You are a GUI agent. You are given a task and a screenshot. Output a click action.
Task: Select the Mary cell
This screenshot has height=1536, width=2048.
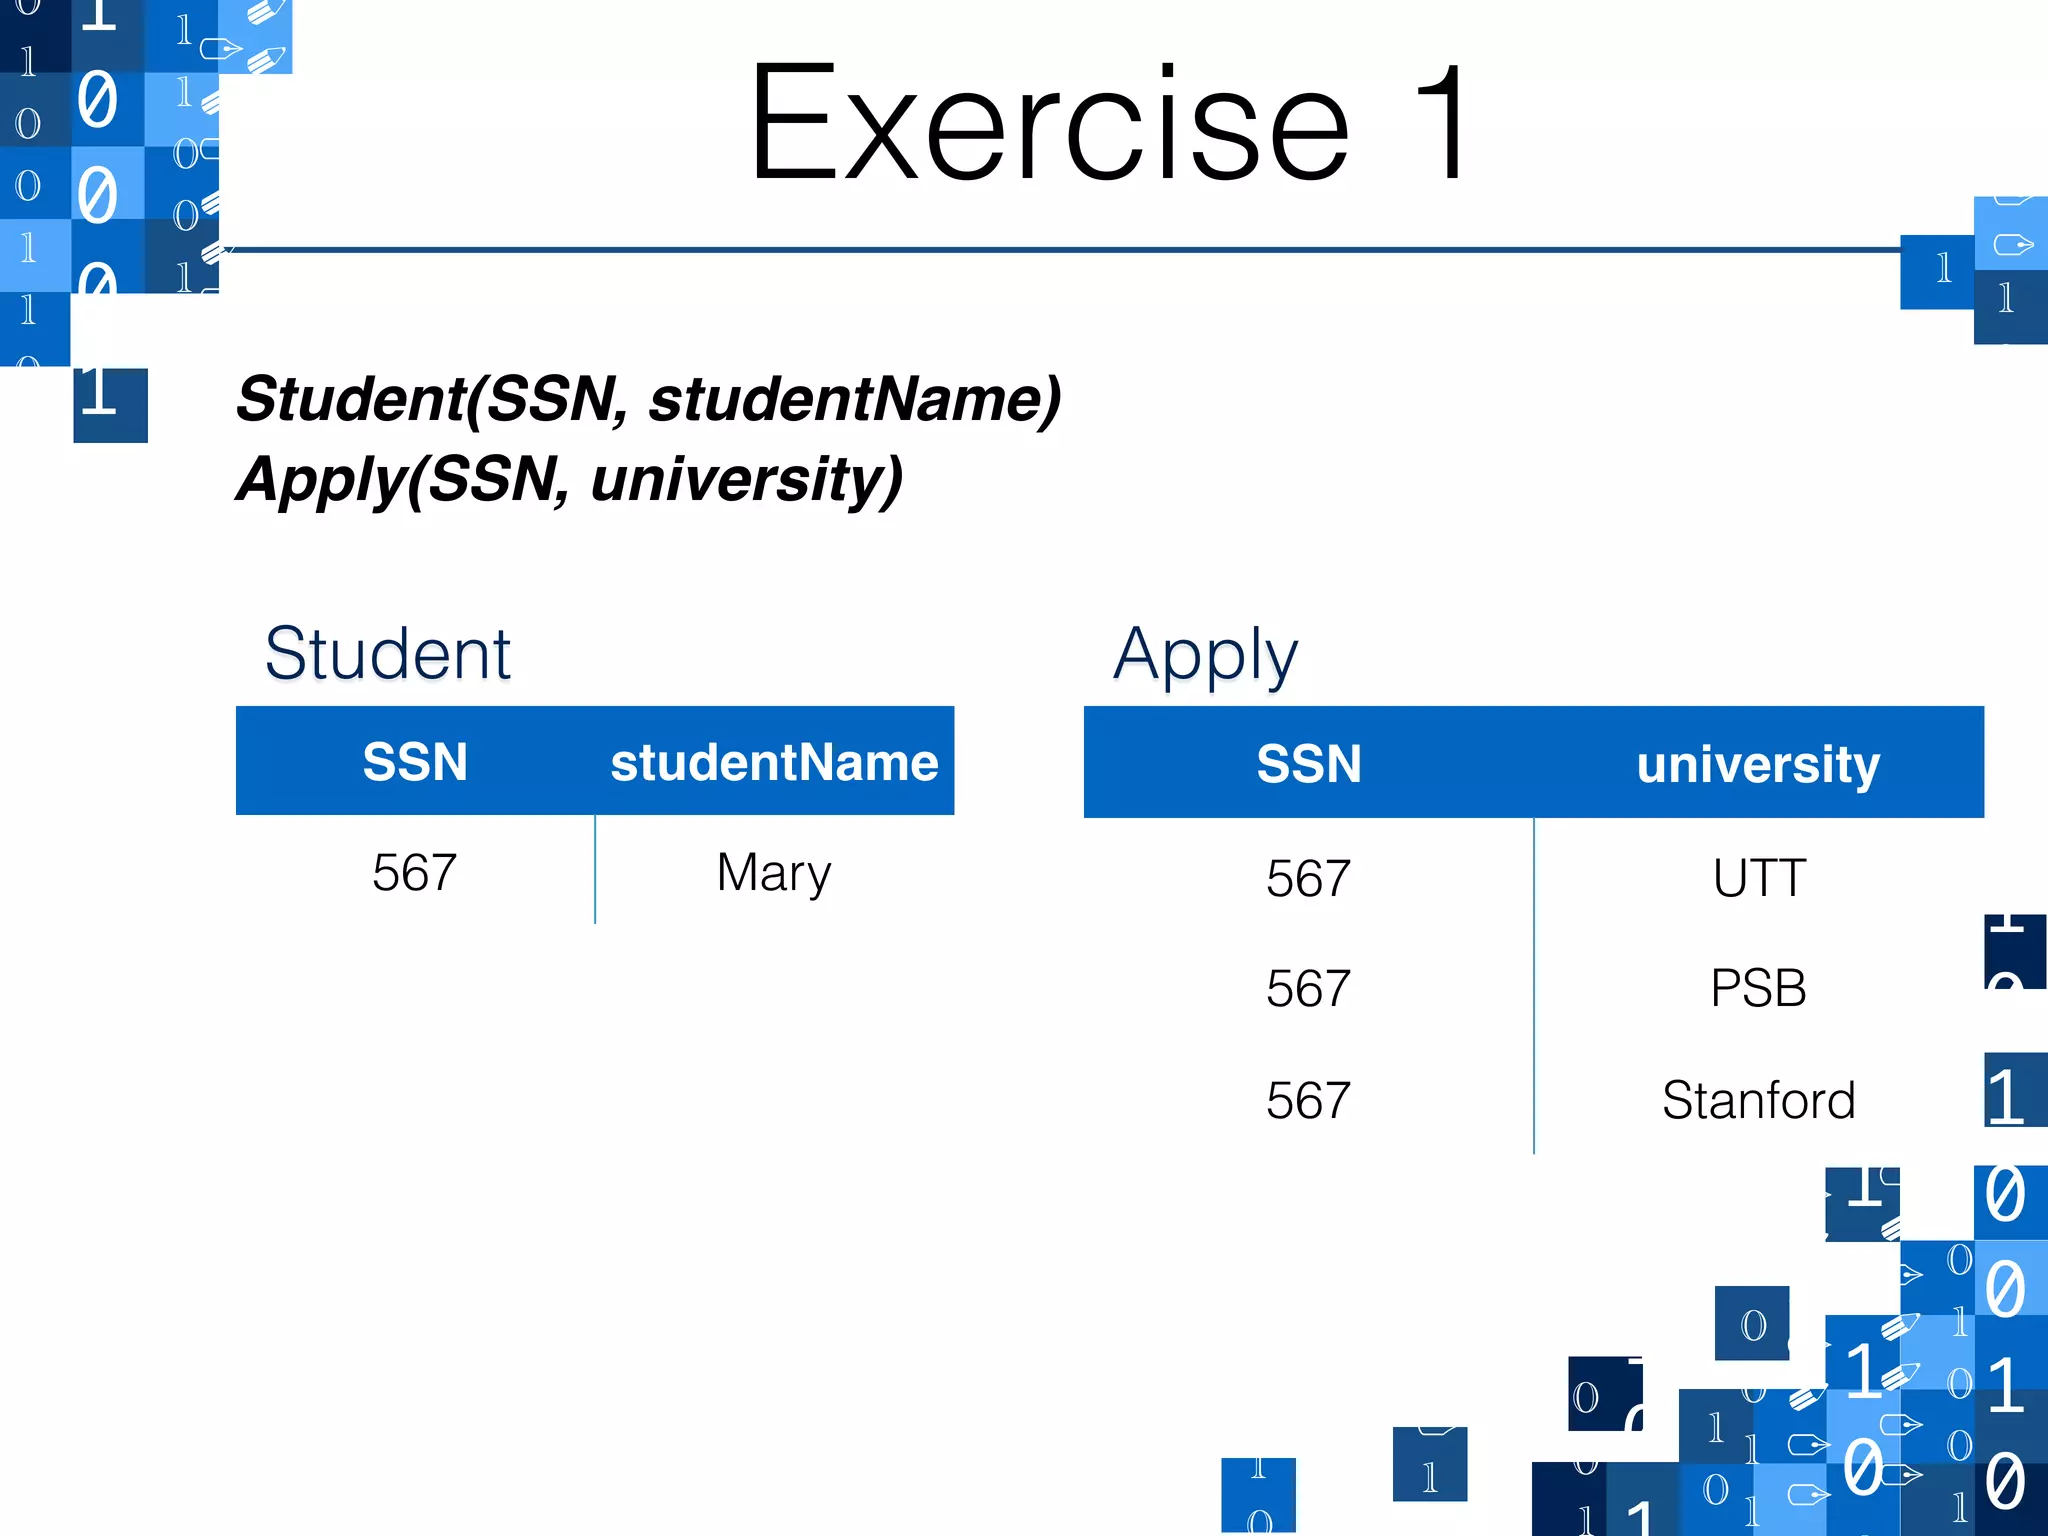tap(774, 872)
